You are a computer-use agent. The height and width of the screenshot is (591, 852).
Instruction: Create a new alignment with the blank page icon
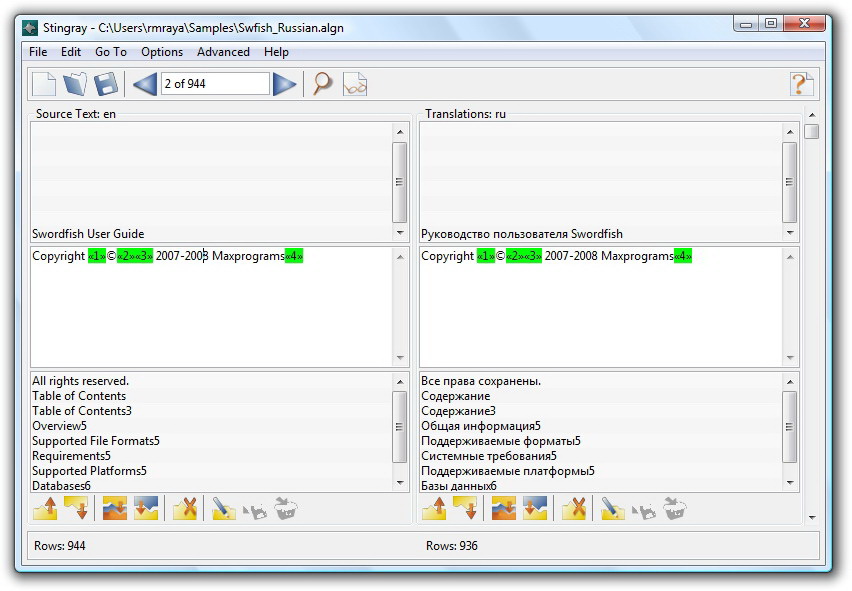tap(45, 84)
